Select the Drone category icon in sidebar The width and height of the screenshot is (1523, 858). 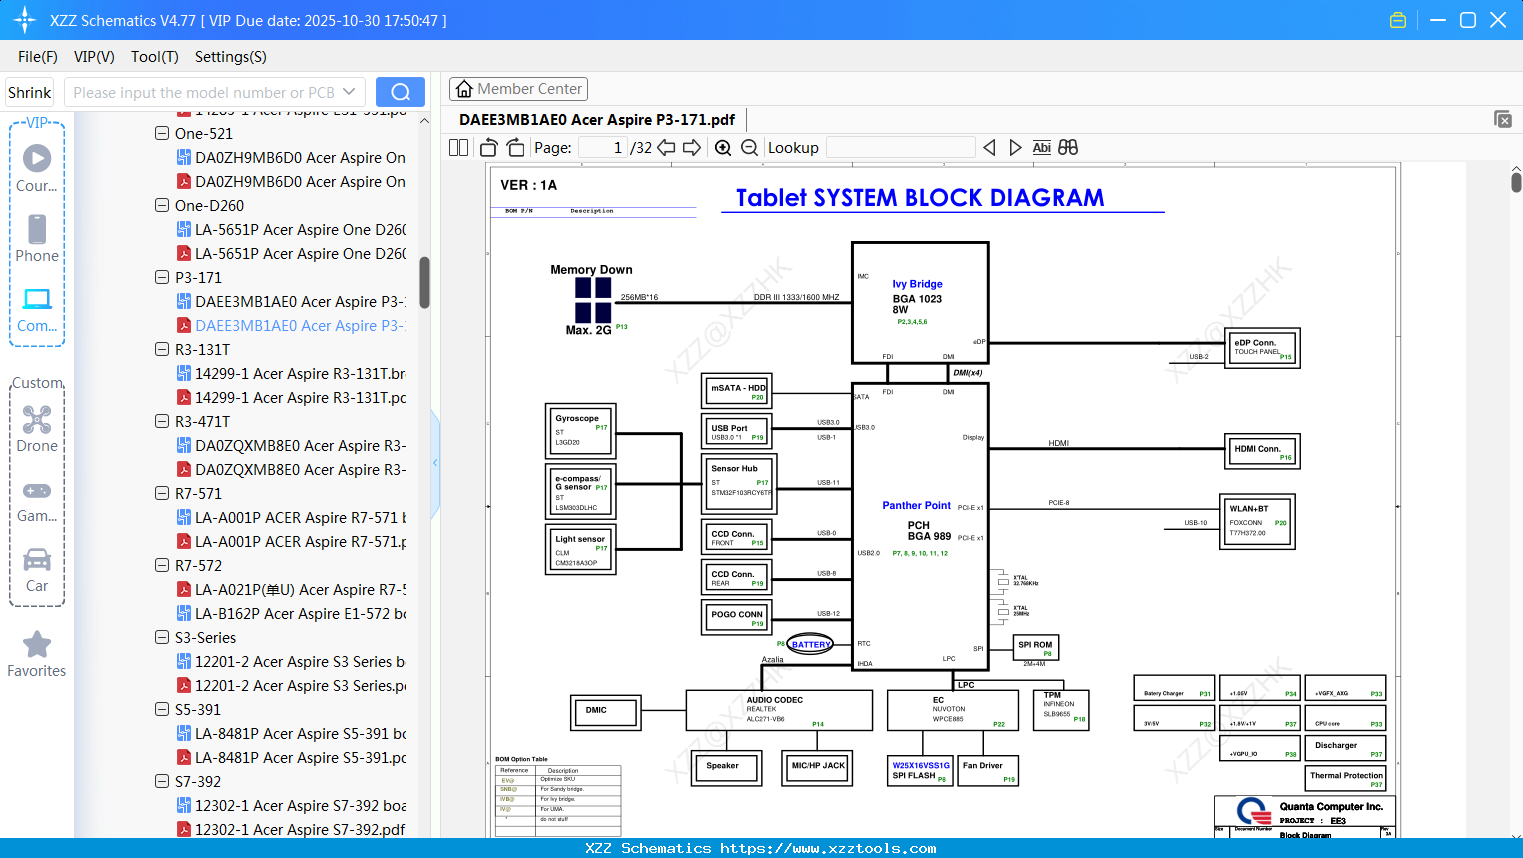tap(37, 420)
